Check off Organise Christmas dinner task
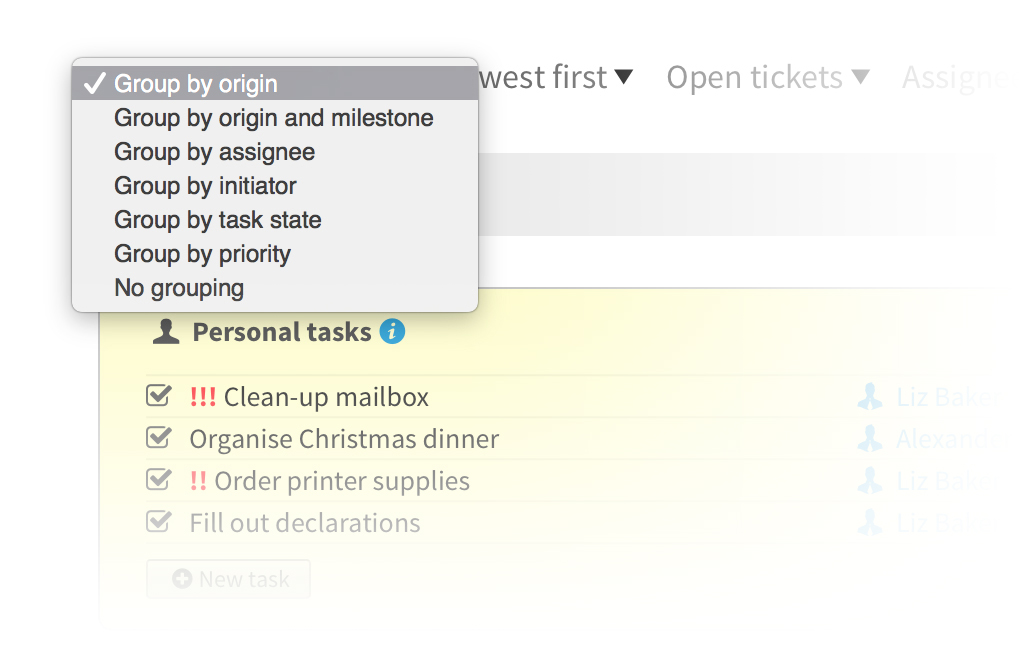This screenshot has height=652, width=1028. point(158,438)
